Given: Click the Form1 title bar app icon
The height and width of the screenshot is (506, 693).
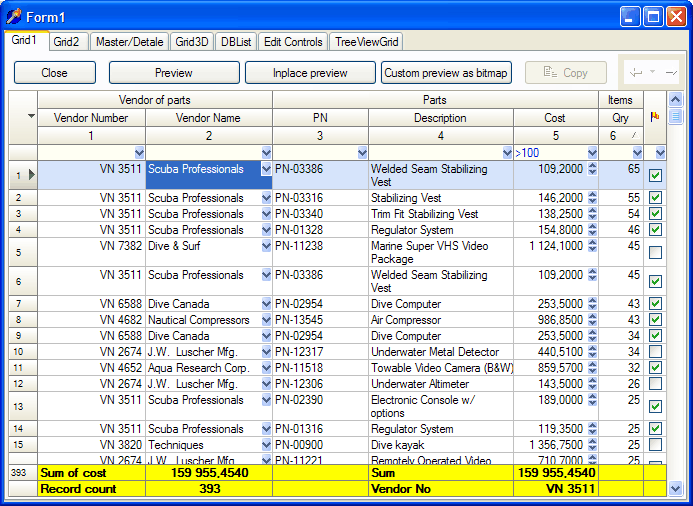Looking at the screenshot, I should (14, 16).
